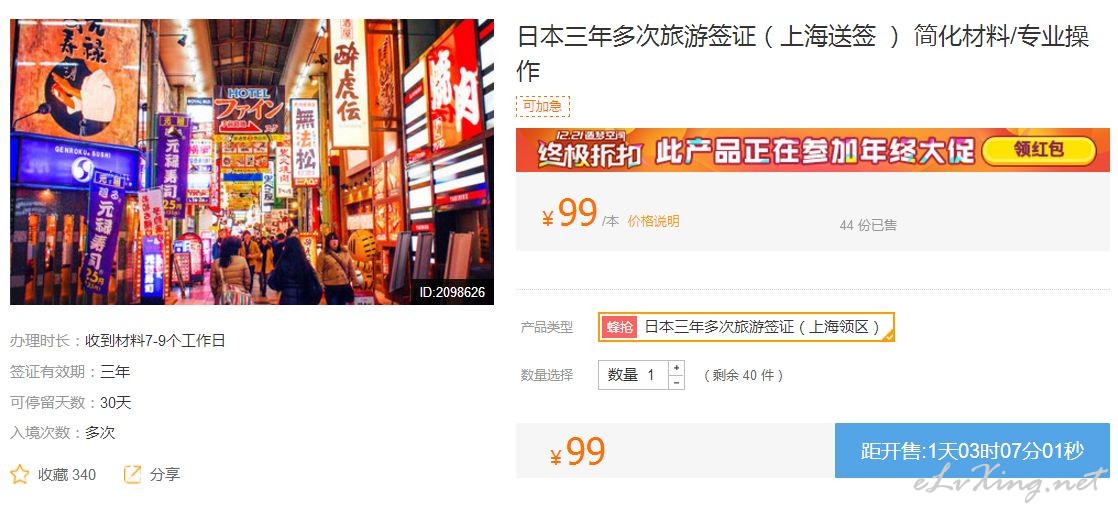Click the 年终大促 promotion banner
The width and height of the screenshot is (1118, 515).
tap(813, 150)
